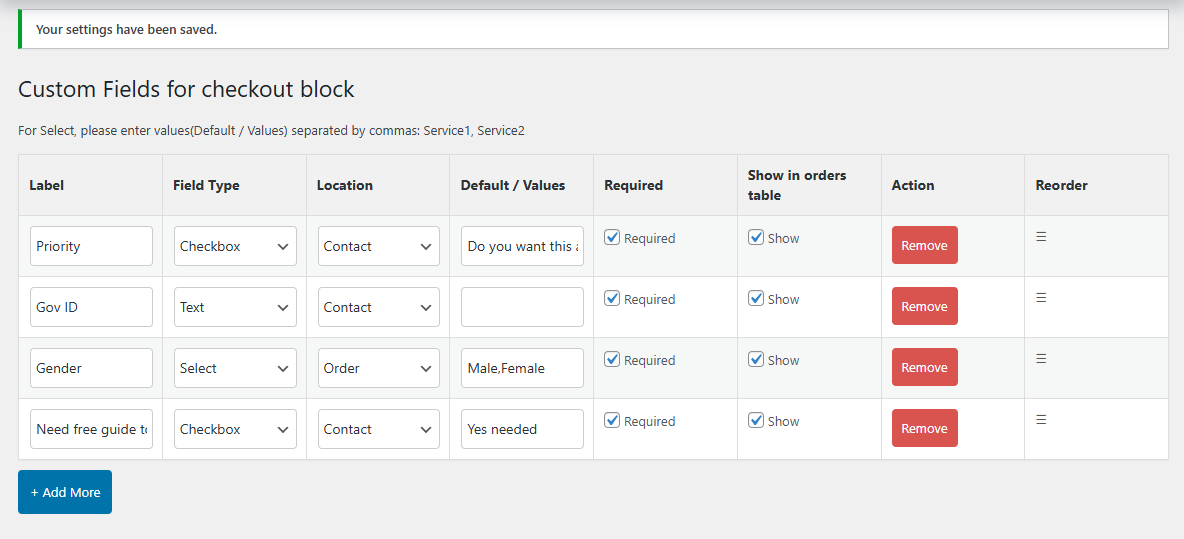Image resolution: width=1184 pixels, height=539 pixels.
Task: Toggle Show checkbox in Need free guide row
Action: point(757,421)
